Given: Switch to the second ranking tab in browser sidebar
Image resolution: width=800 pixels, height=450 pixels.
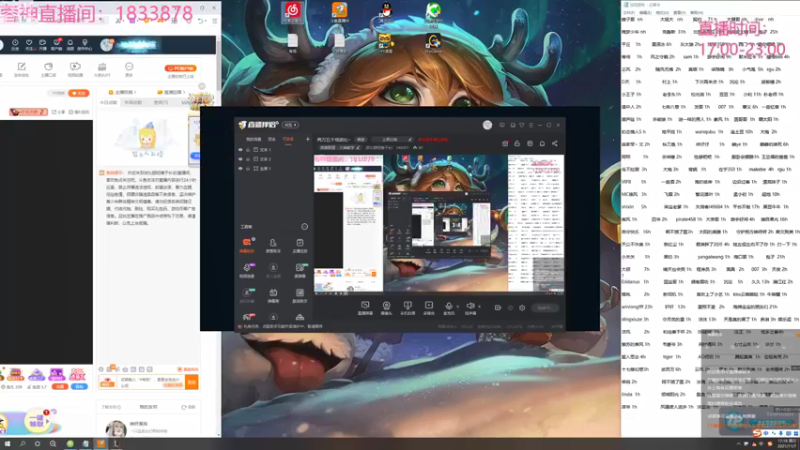Looking at the screenshot, I should [133, 103].
